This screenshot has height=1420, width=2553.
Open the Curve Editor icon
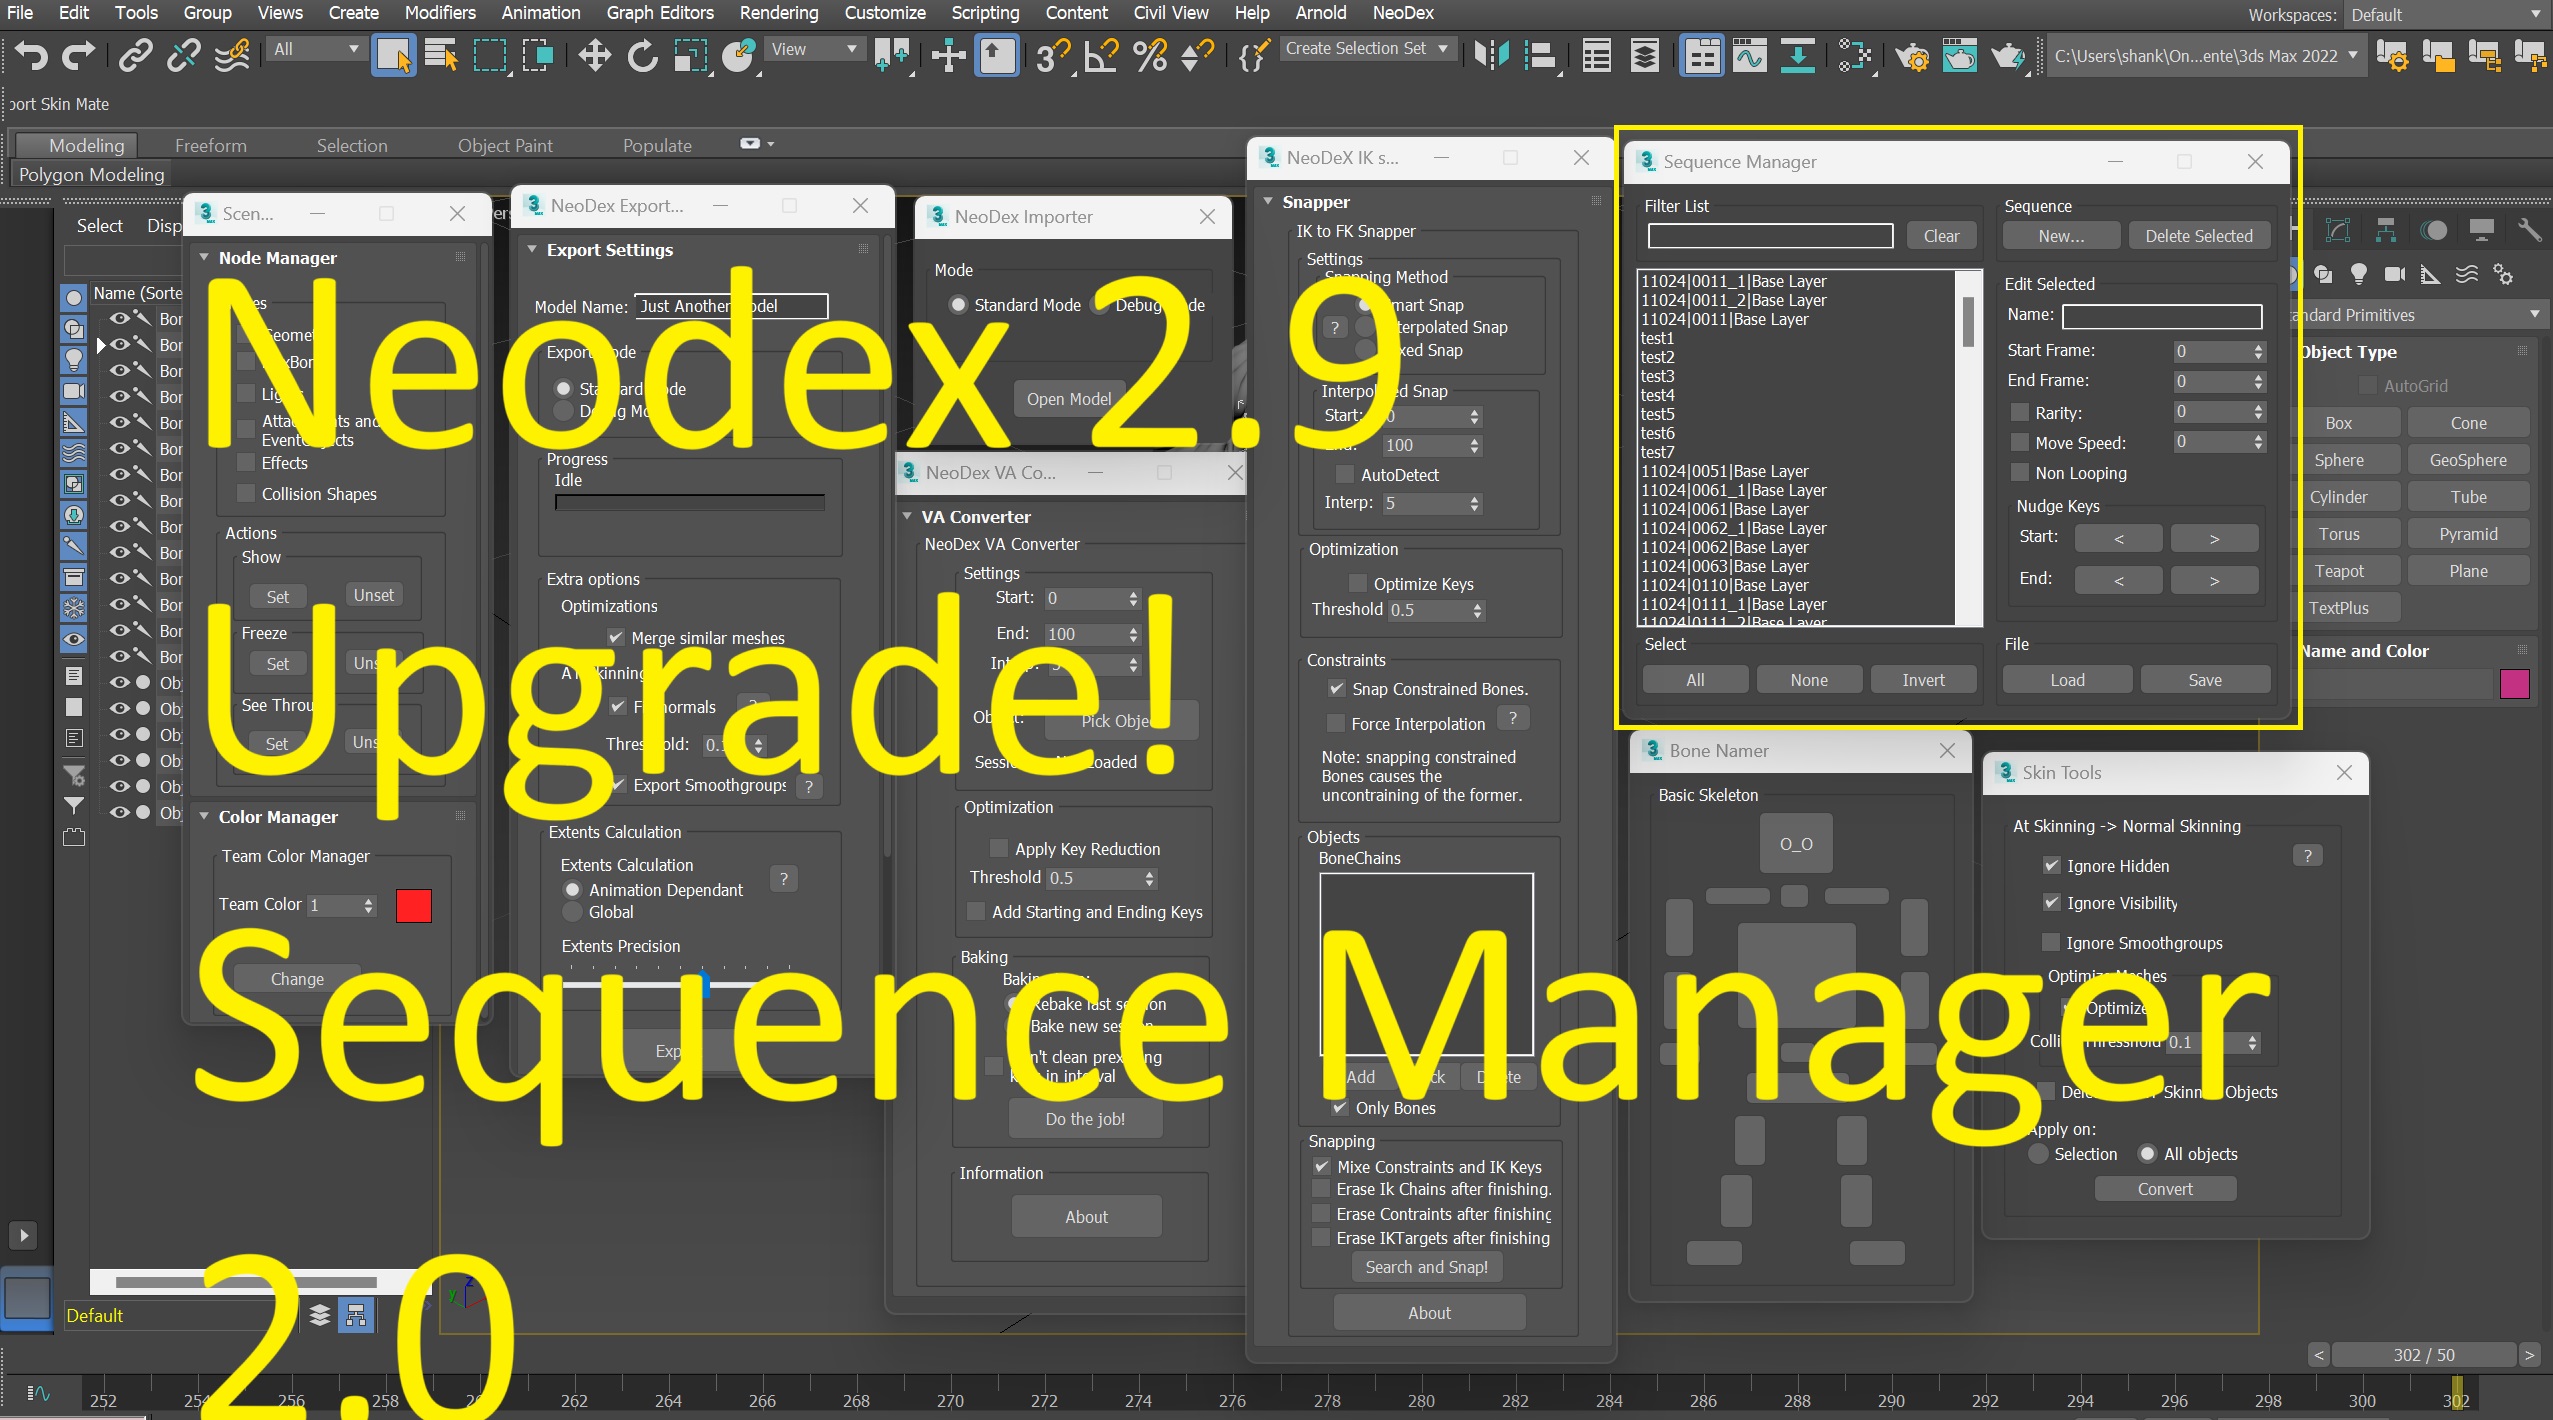1749,55
